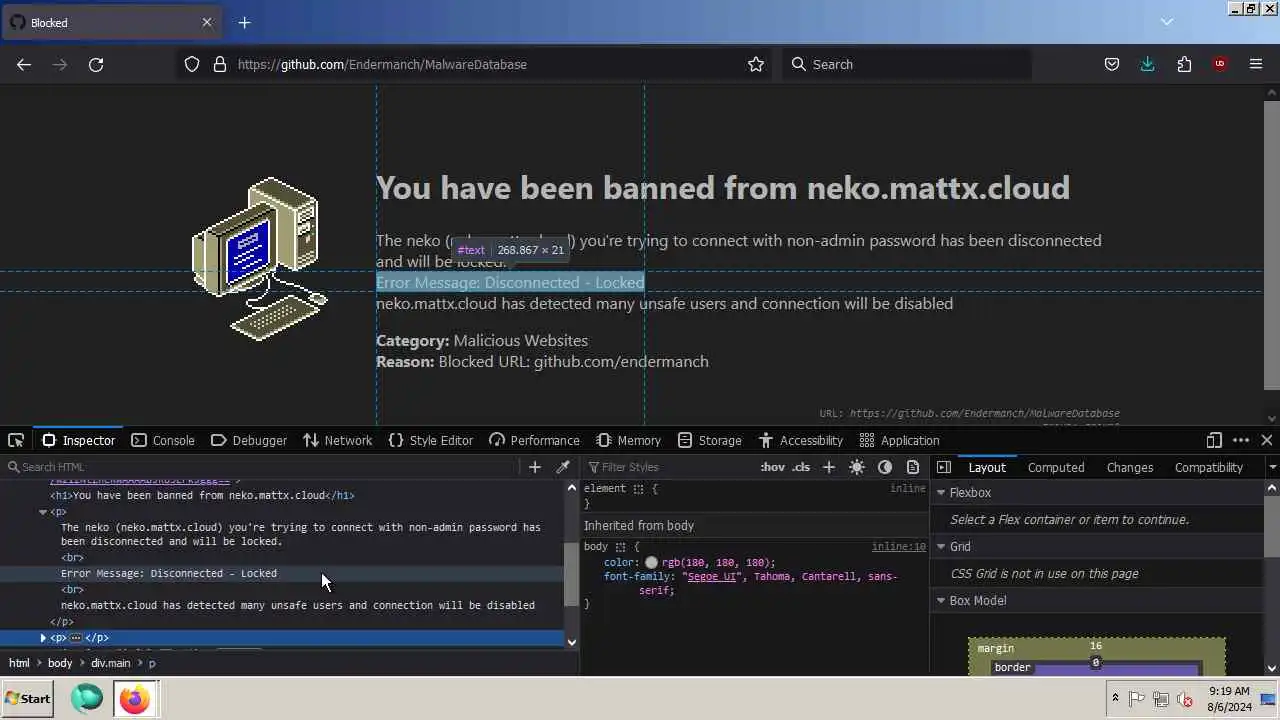Select the div.main breadcrumb

point(110,663)
